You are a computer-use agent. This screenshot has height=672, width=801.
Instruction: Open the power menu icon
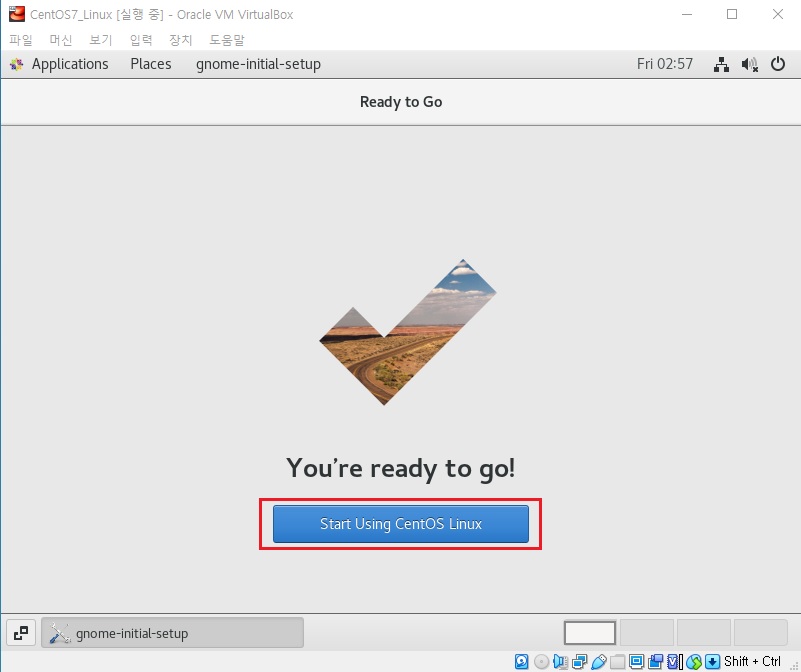click(x=778, y=64)
